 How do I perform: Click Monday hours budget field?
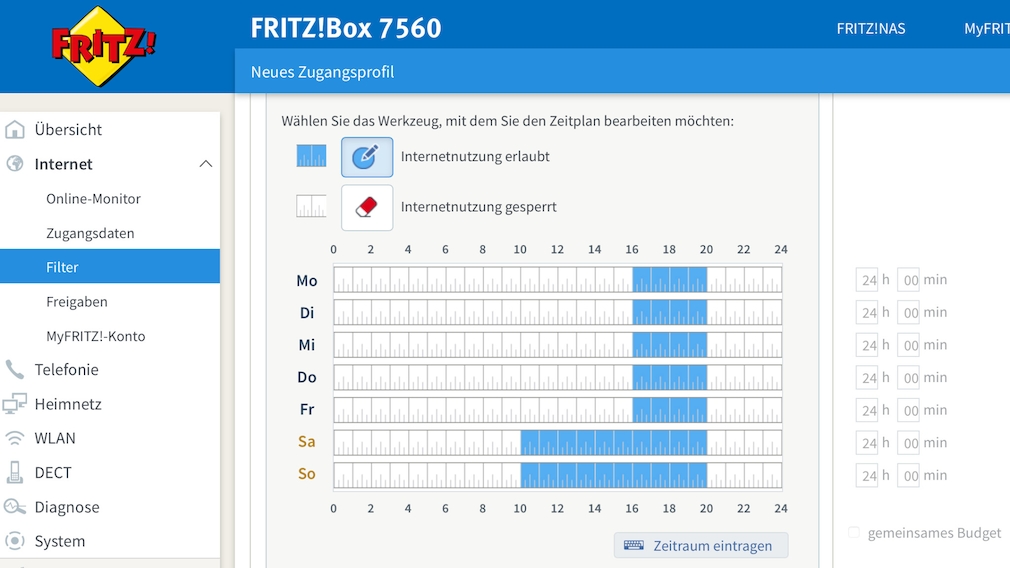pyautogui.click(x=867, y=280)
